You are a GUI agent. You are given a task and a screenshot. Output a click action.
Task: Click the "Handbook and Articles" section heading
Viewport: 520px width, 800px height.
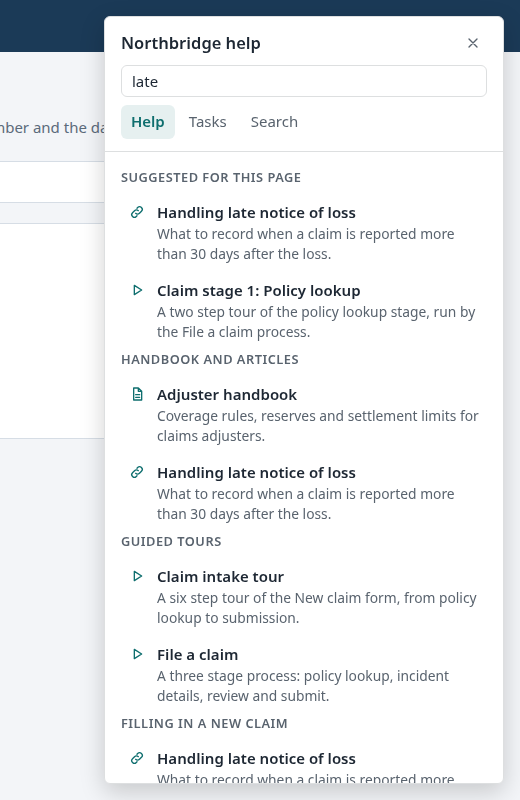pos(210,360)
